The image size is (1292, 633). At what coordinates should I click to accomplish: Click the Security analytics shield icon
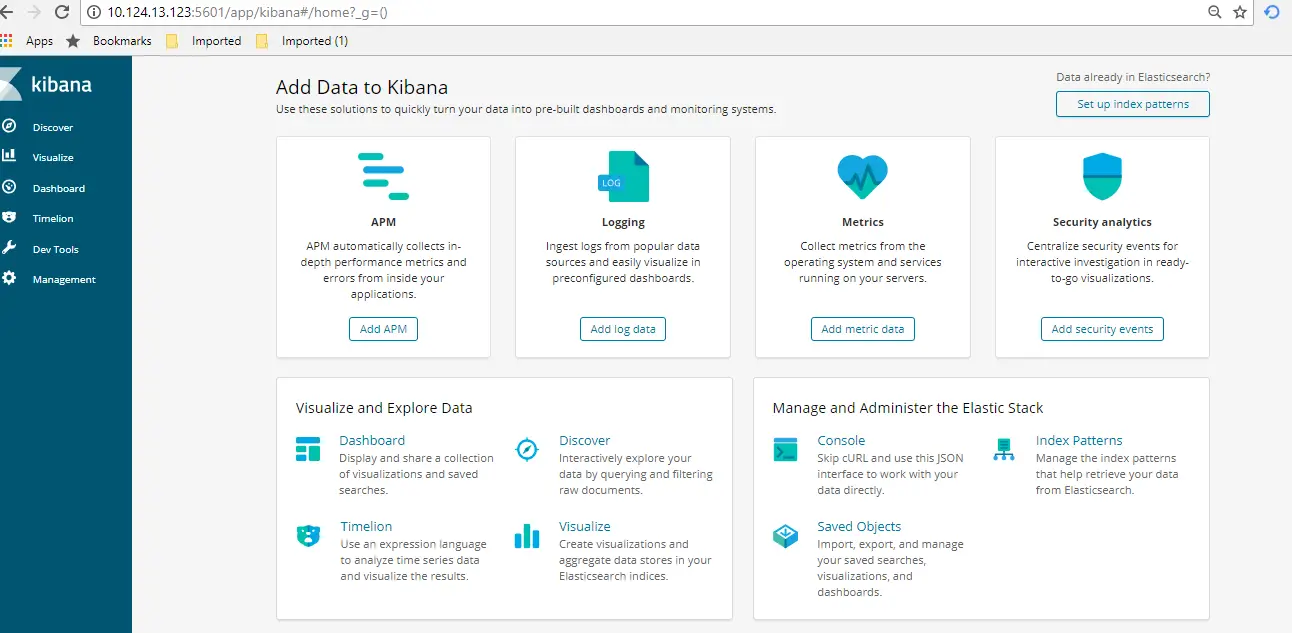[x=1102, y=177]
